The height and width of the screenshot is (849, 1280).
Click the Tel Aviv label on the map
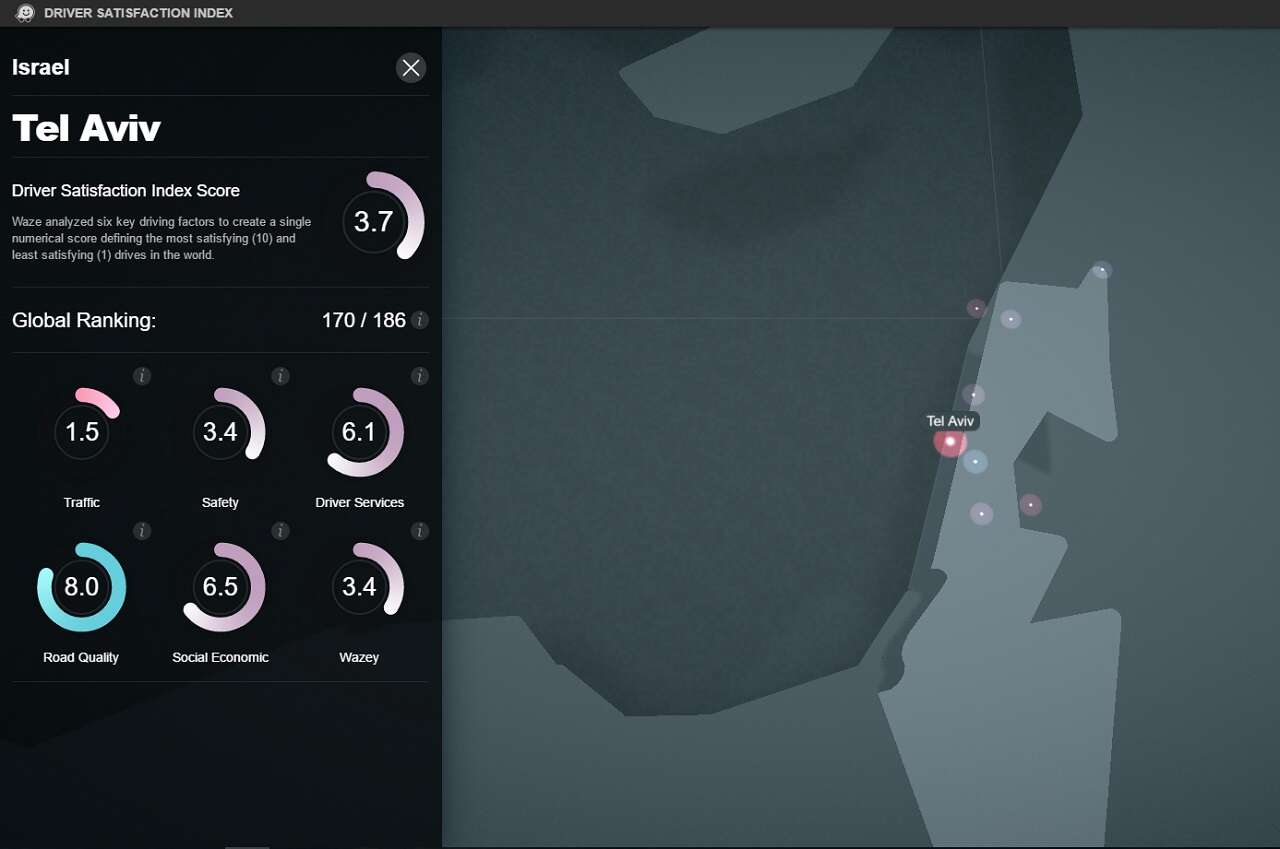coord(950,421)
